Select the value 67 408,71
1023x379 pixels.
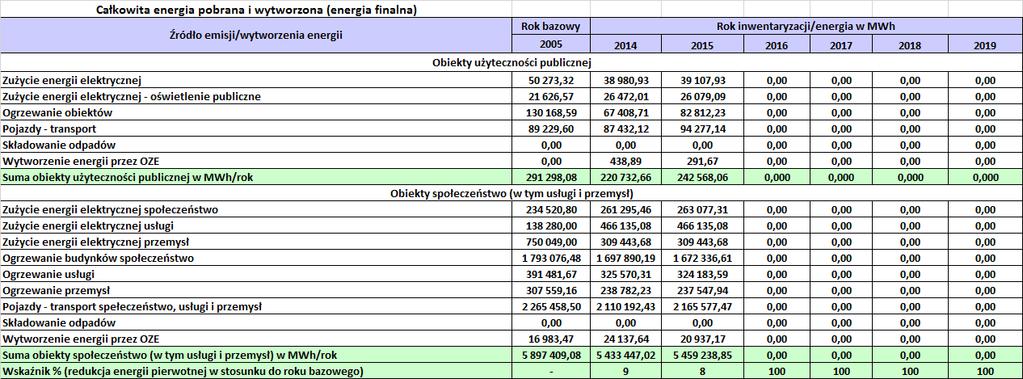626,112
